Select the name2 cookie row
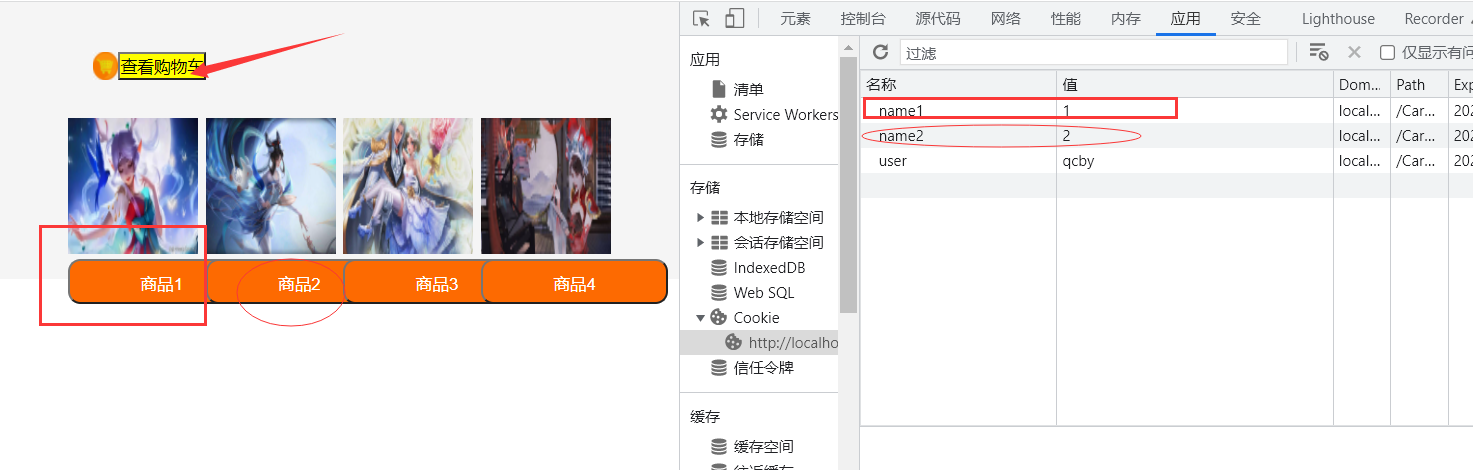The height and width of the screenshot is (470, 1473). click(1166, 135)
